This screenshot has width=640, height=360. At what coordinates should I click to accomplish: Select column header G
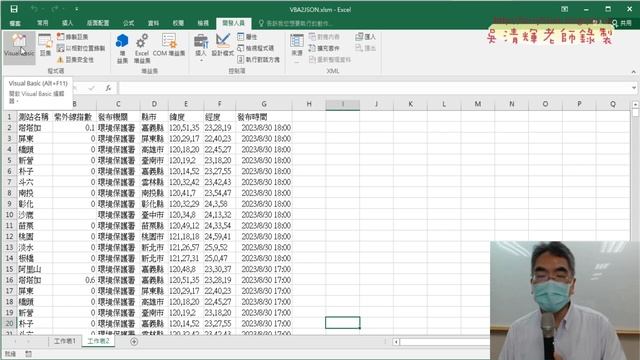coord(264,104)
